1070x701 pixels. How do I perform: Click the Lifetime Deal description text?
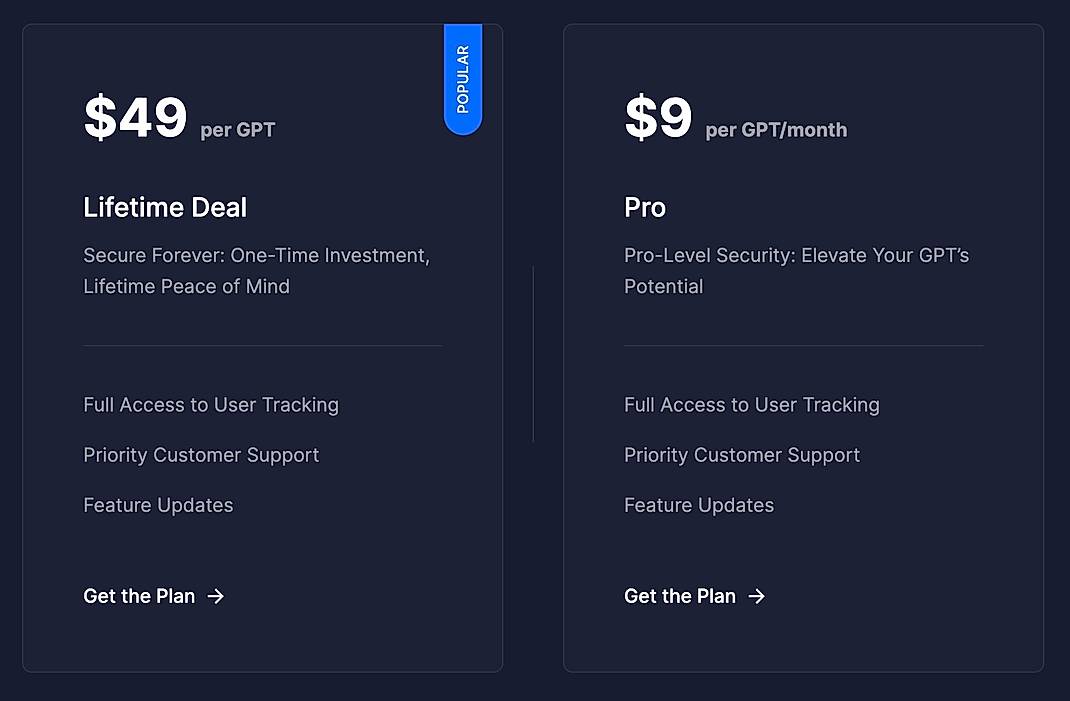coord(256,270)
